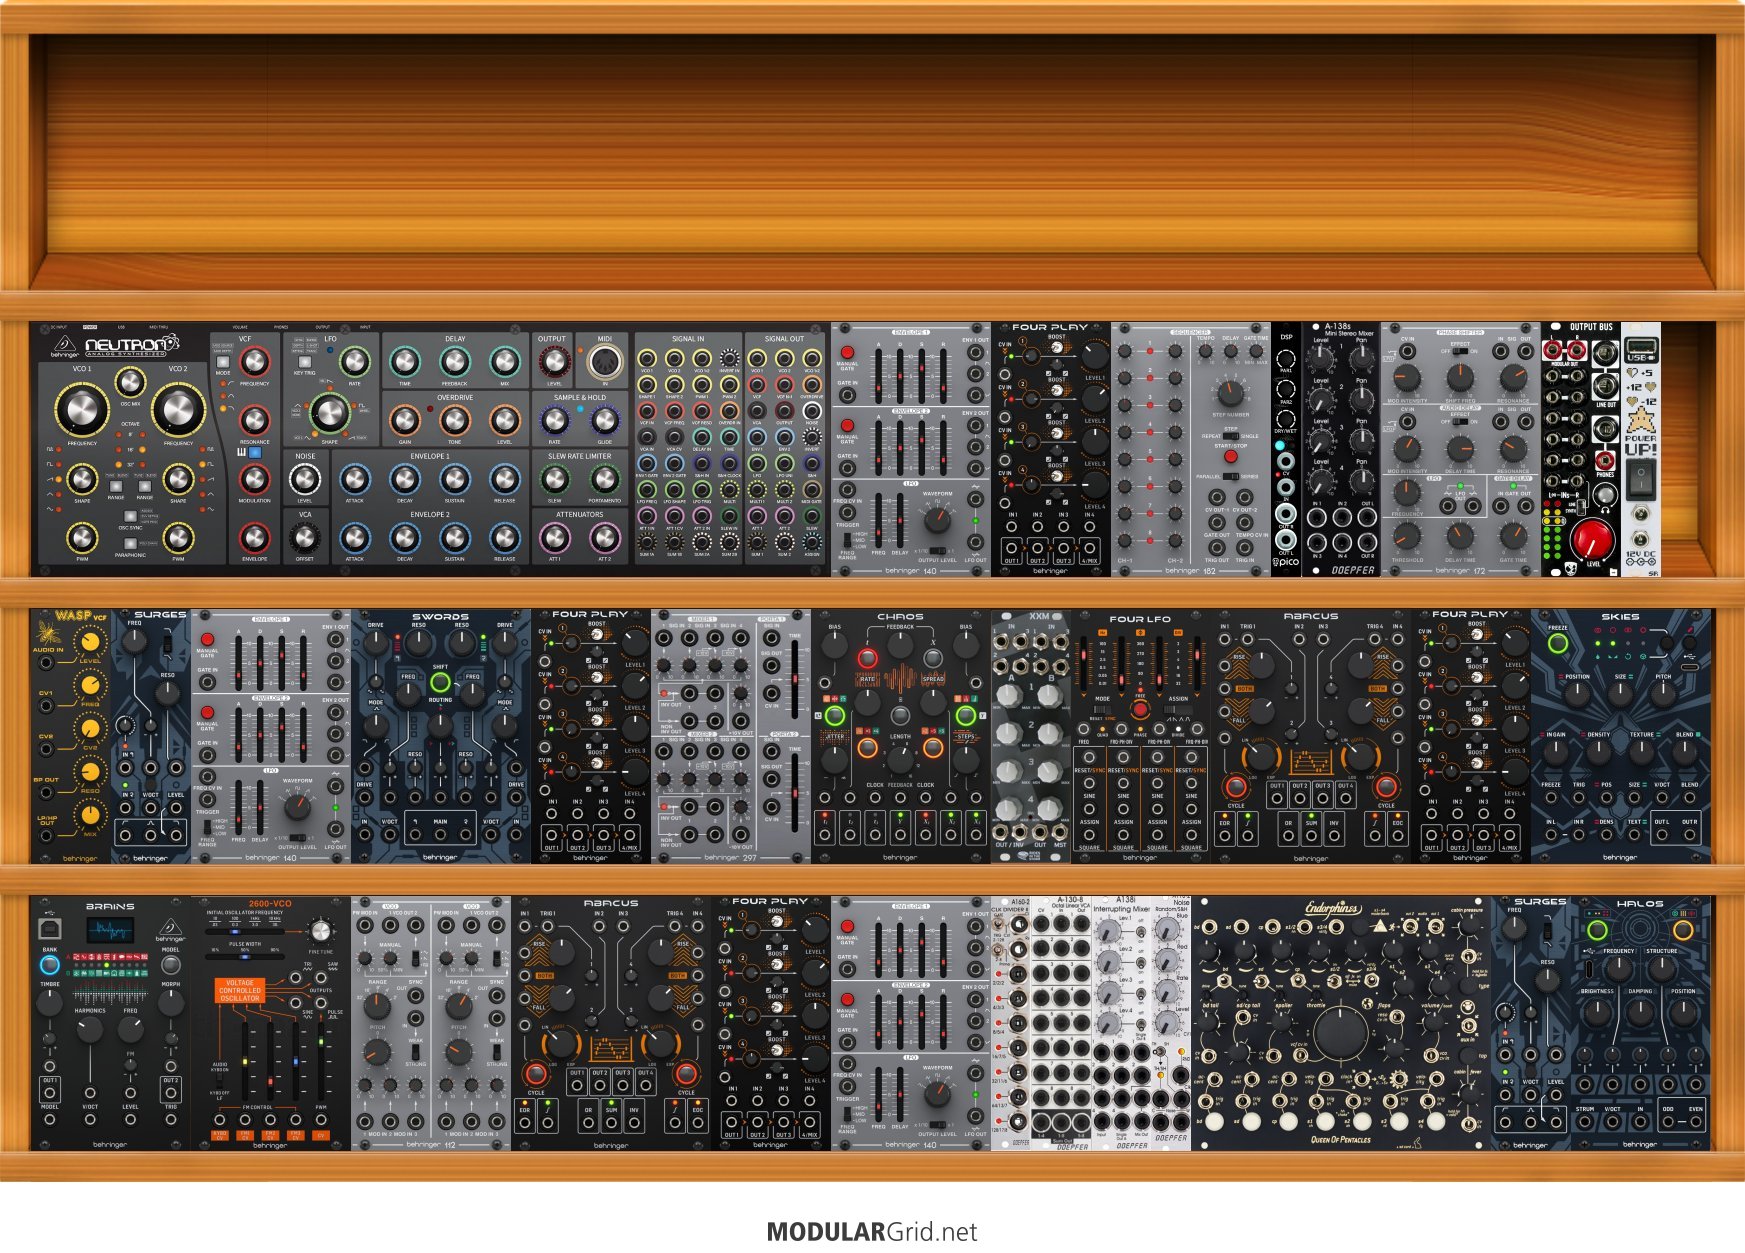Adjust the 2600-VCO Pulse Width slider

point(245,956)
